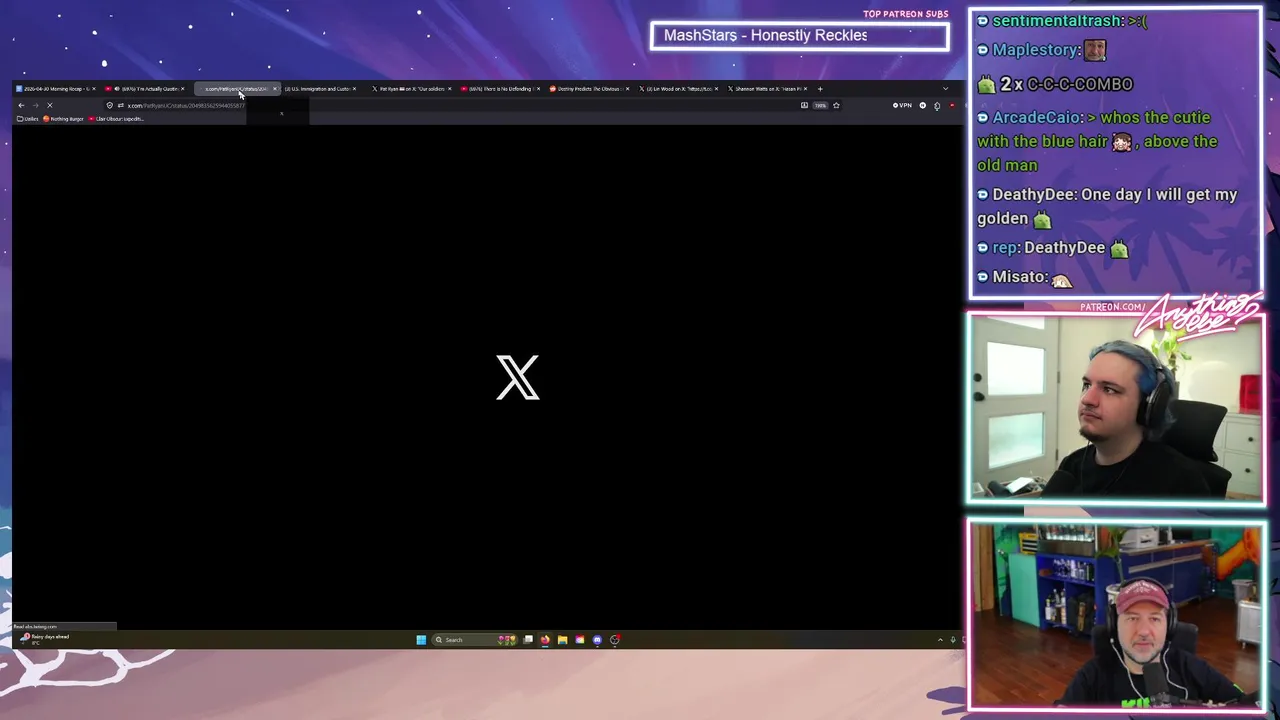
Task: Open the Dailies bookmarks folder
Action: coord(28,119)
